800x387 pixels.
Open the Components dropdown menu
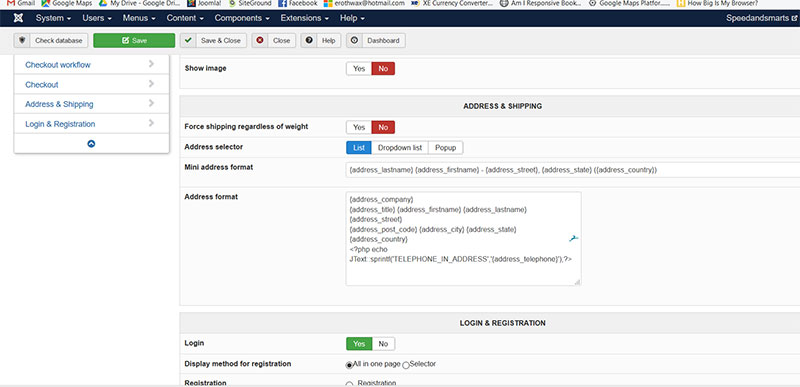(242, 18)
